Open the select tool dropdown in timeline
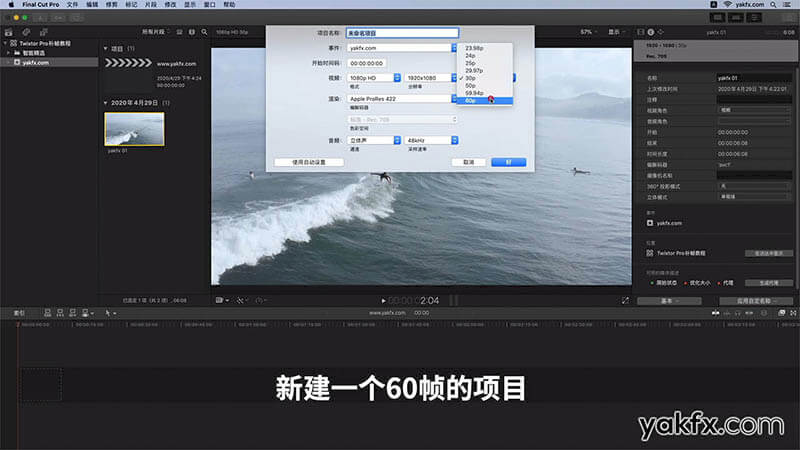The image size is (800, 450). (x=110, y=313)
